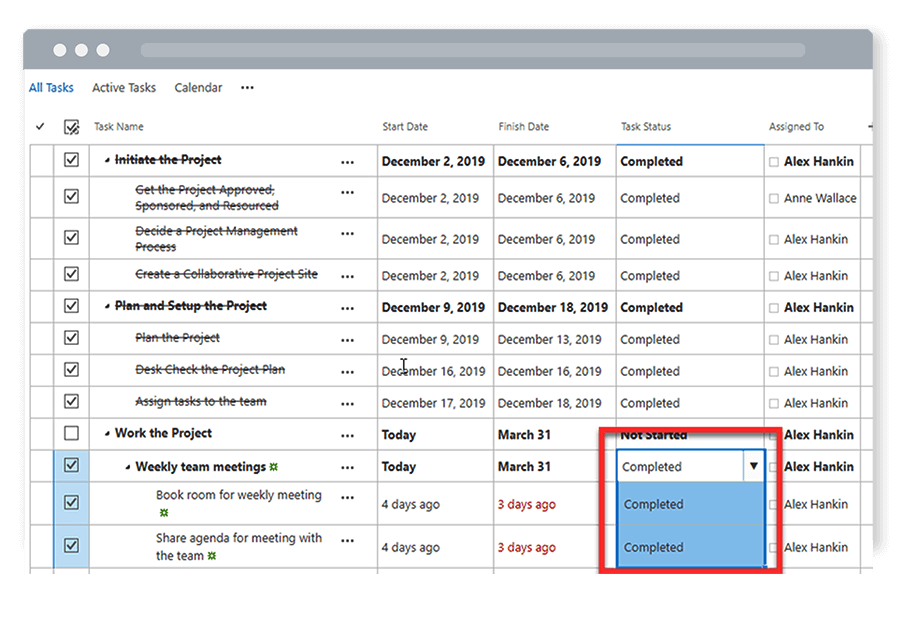The height and width of the screenshot is (626, 900).
Task: Open the ellipsis menu for Plan the Project
Action: 348,339
